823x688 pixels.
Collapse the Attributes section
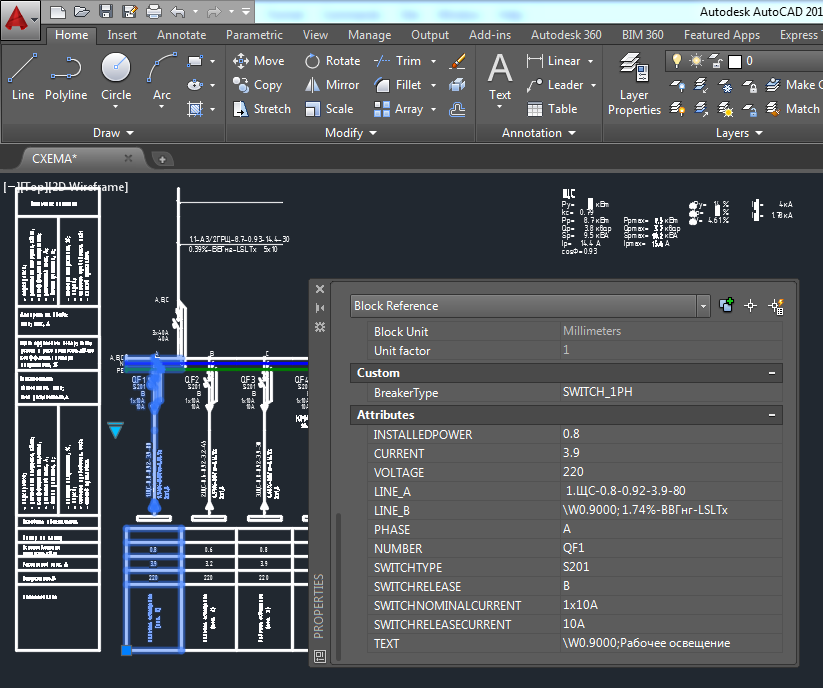(772, 414)
